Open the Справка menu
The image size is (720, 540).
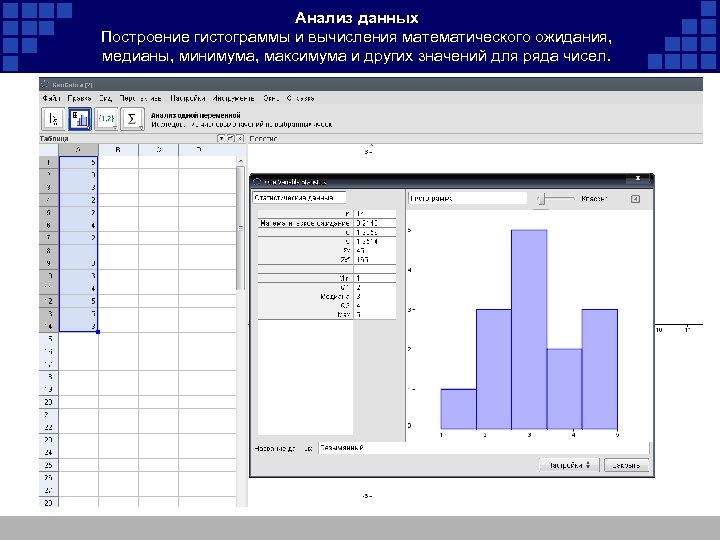(300, 98)
